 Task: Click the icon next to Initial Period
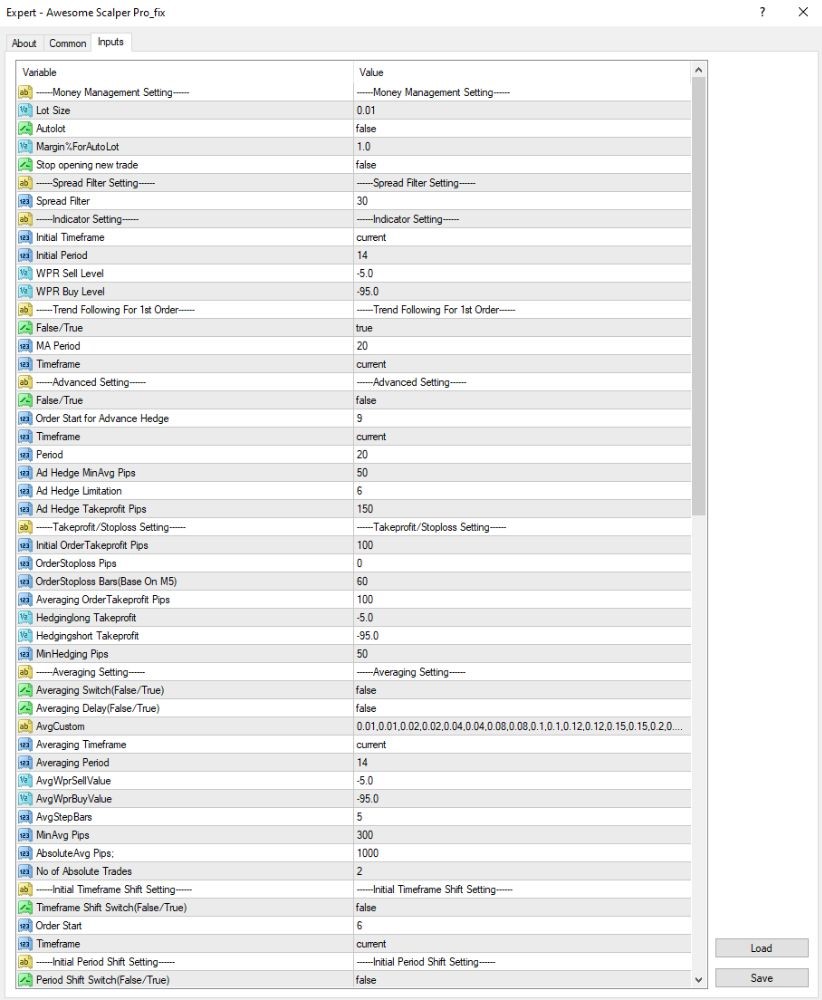[x=25, y=255]
